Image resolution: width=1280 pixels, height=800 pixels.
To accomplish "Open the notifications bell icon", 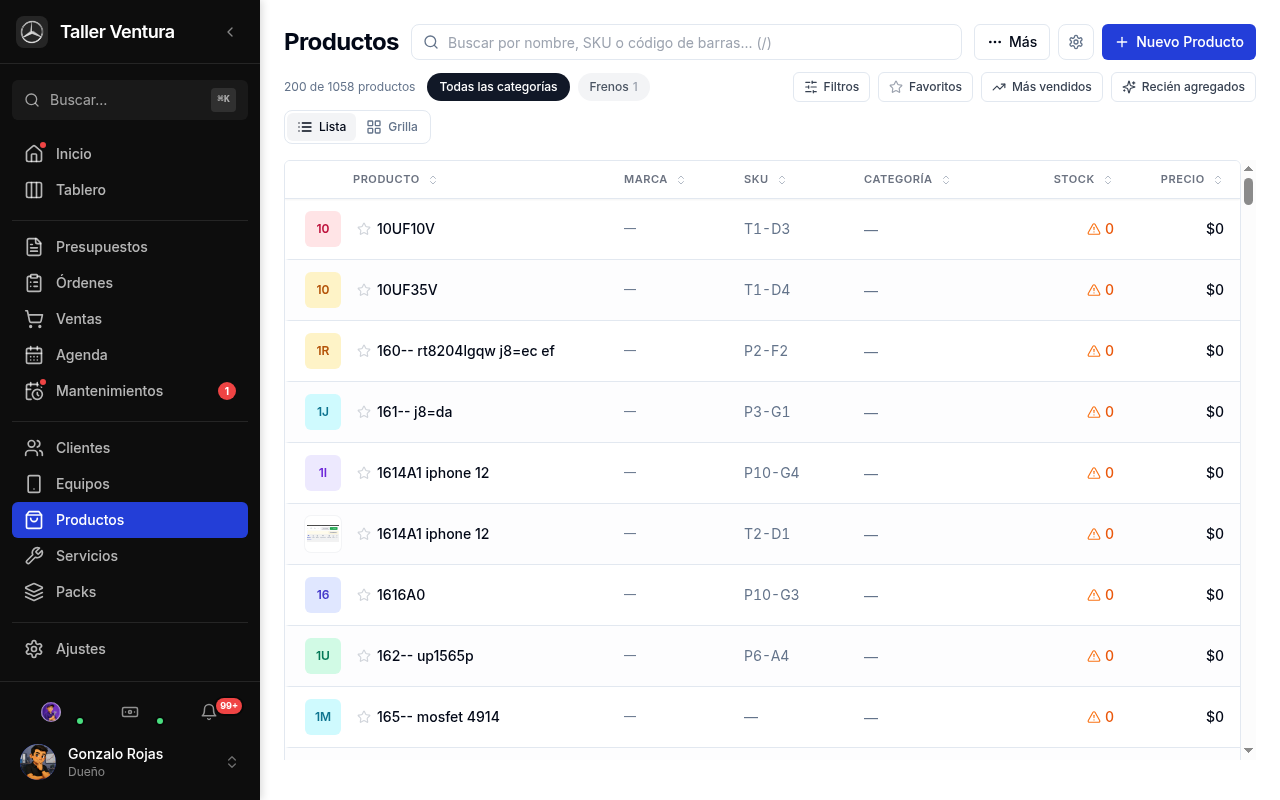I will point(209,712).
